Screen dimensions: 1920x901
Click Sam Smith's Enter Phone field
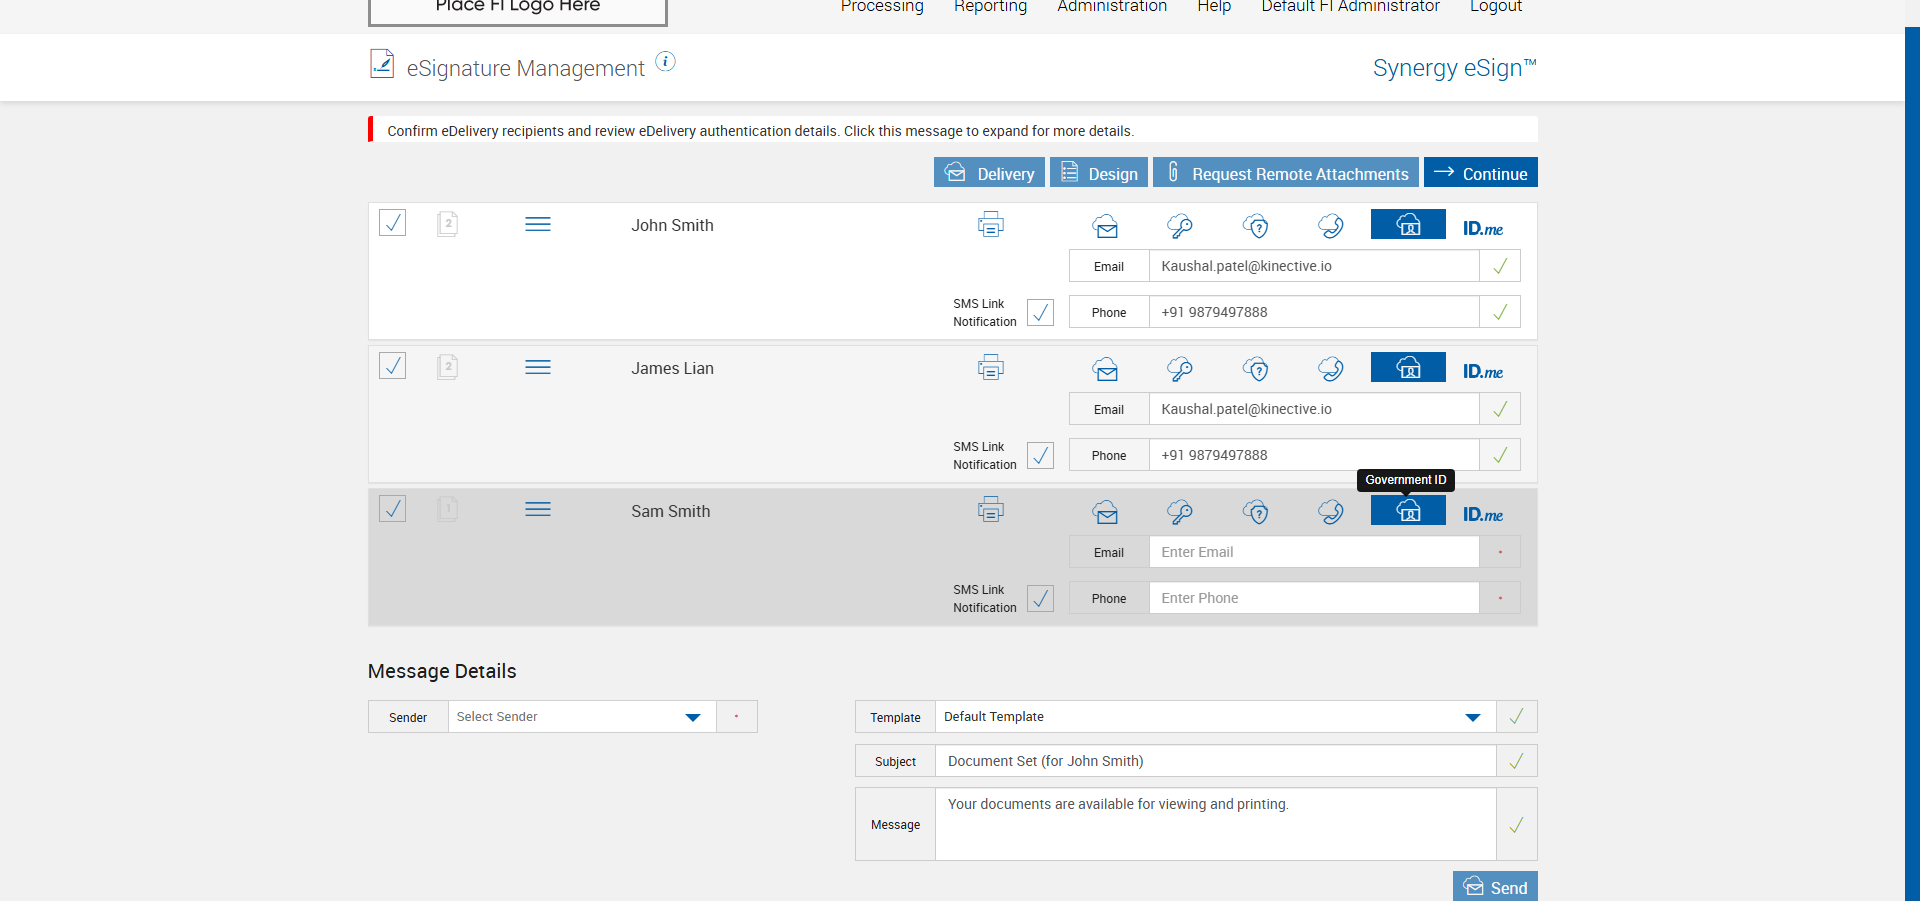tap(1314, 598)
